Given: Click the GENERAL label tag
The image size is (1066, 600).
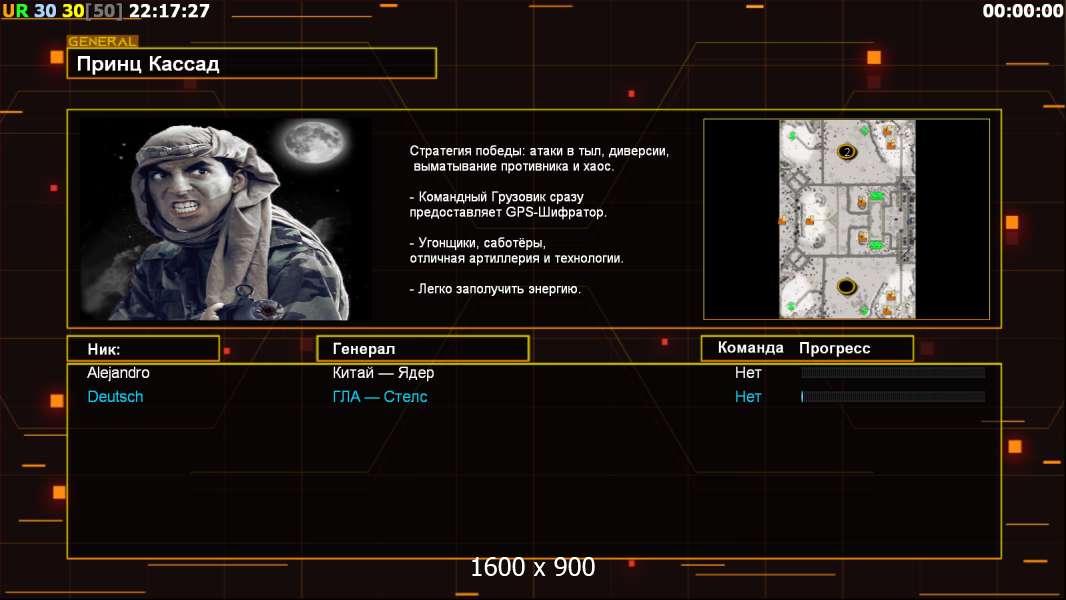Looking at the screenshot, I should point(103,41).
